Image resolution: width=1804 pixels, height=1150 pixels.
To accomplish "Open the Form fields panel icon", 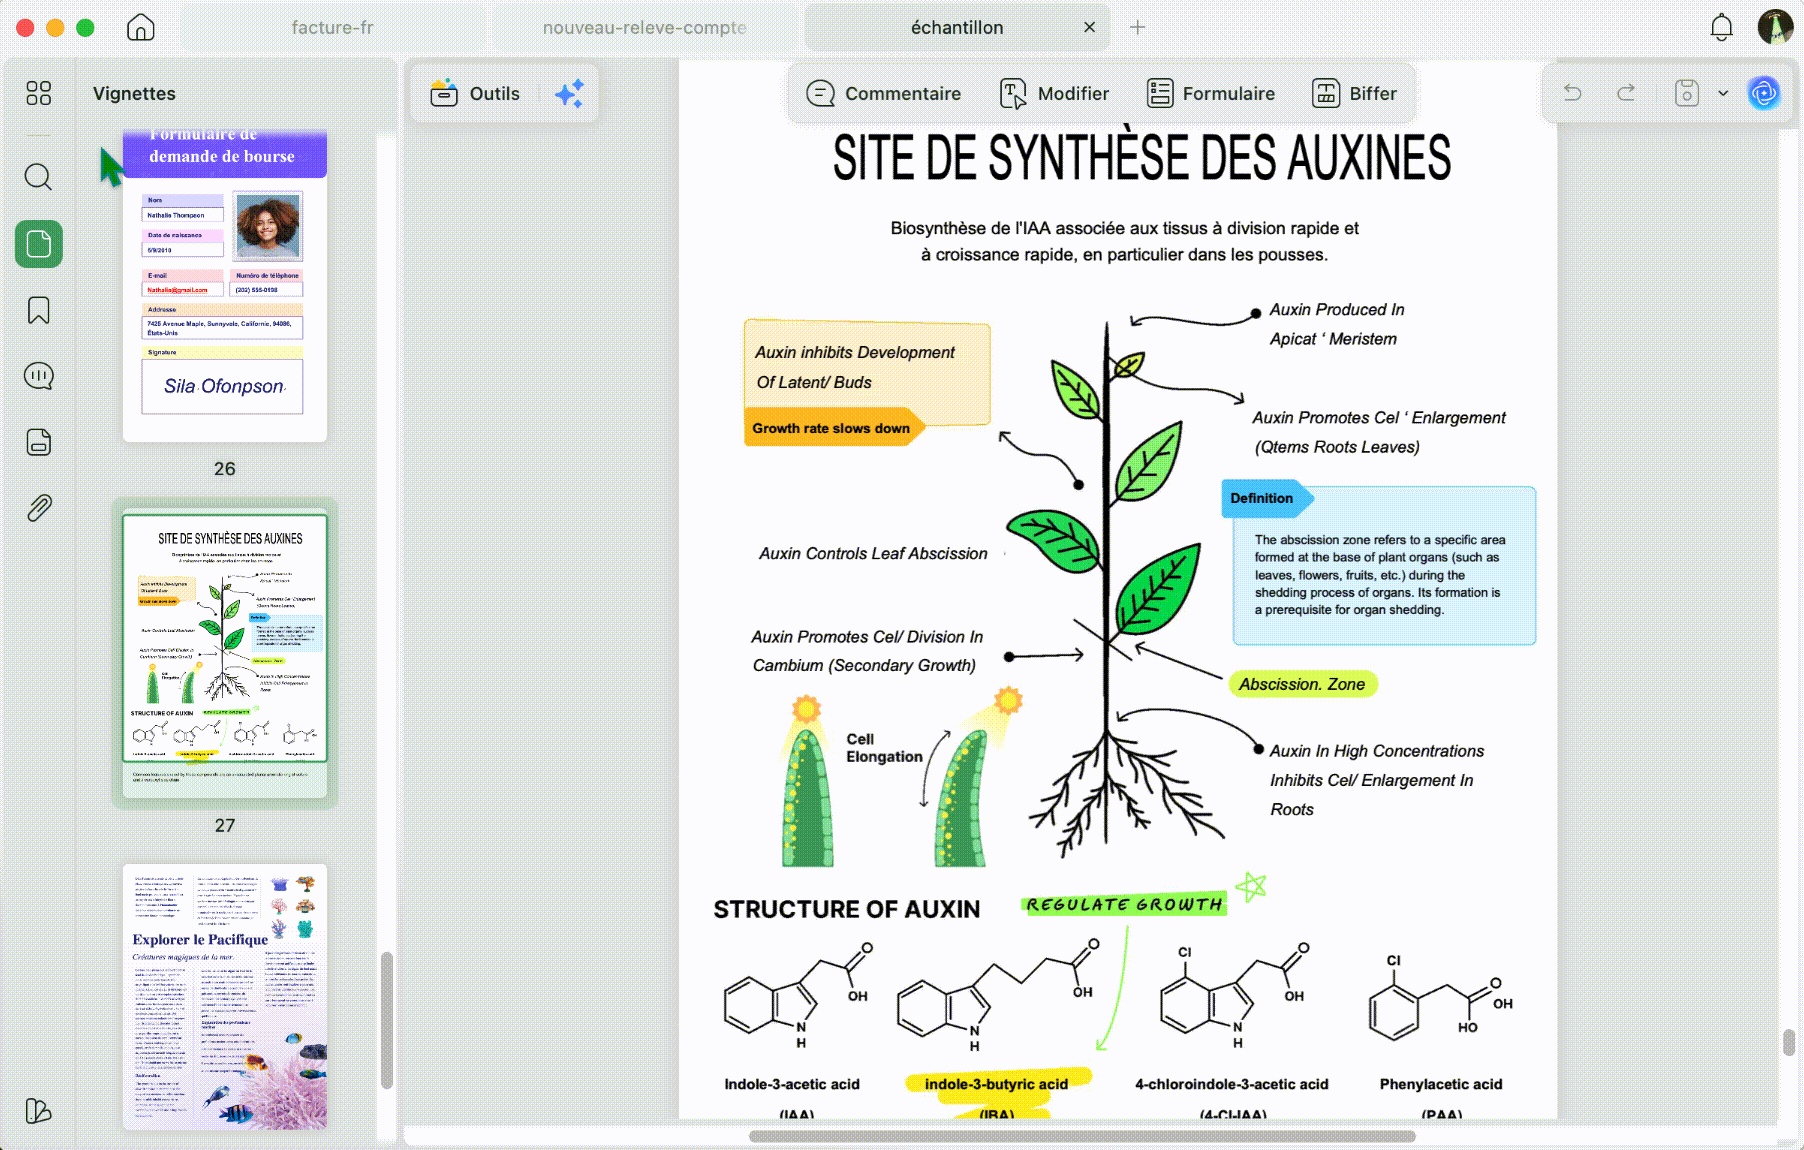I will 38,442.
